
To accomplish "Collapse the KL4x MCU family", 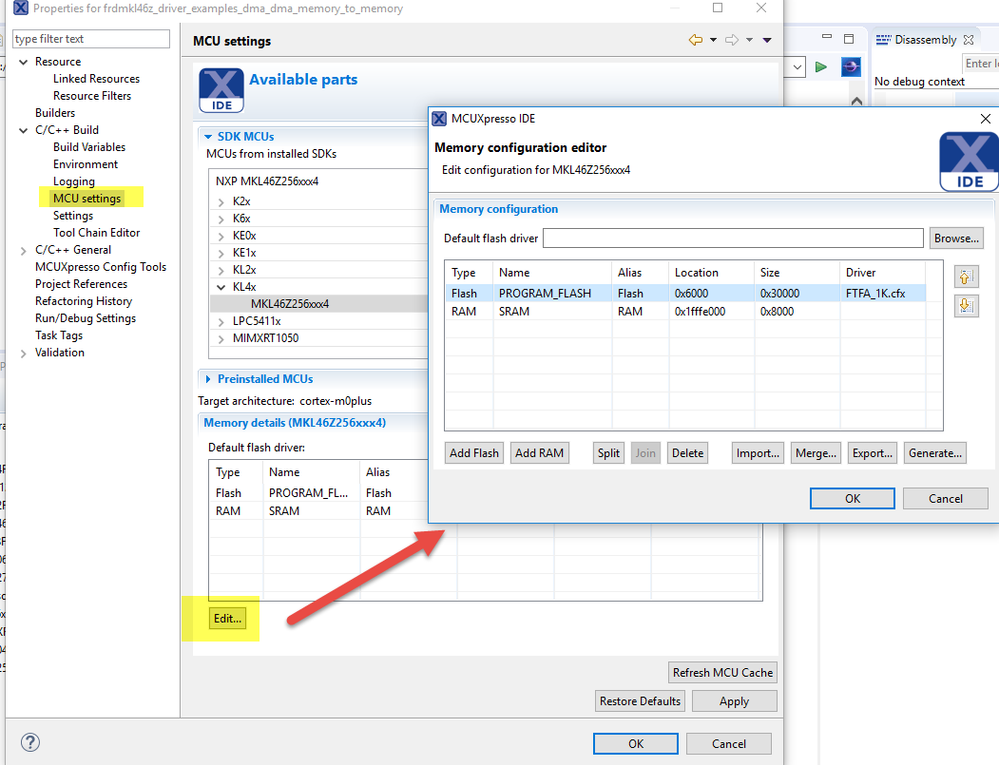I will [x=221, y=287].
